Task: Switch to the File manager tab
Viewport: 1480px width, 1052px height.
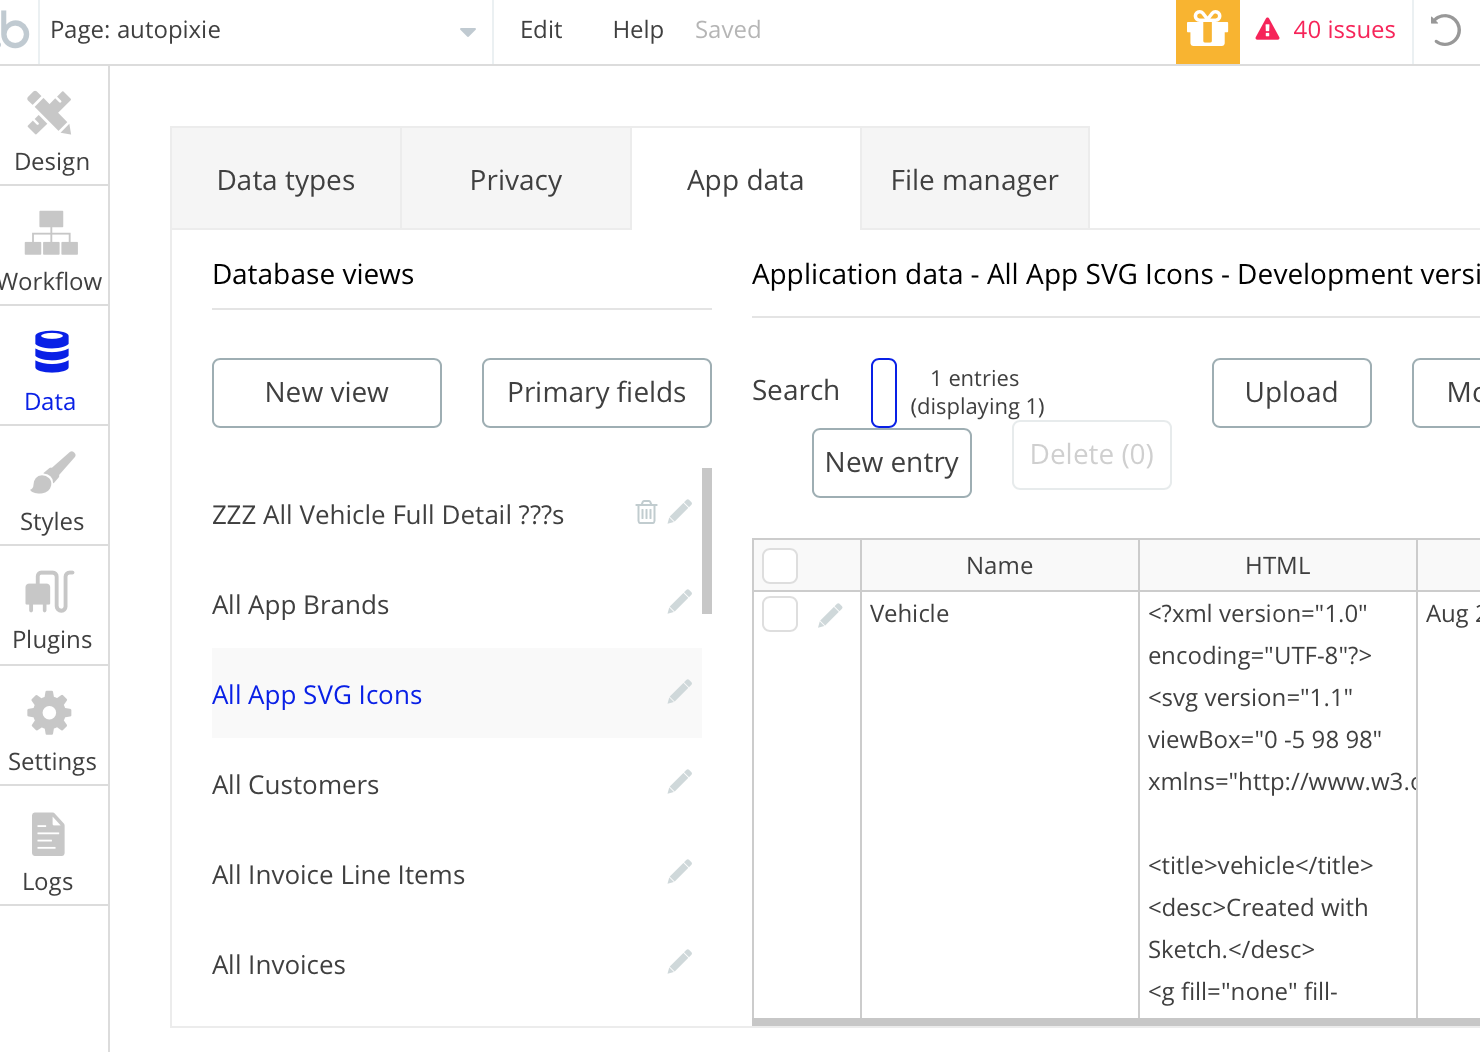Action: coord(974,180)
